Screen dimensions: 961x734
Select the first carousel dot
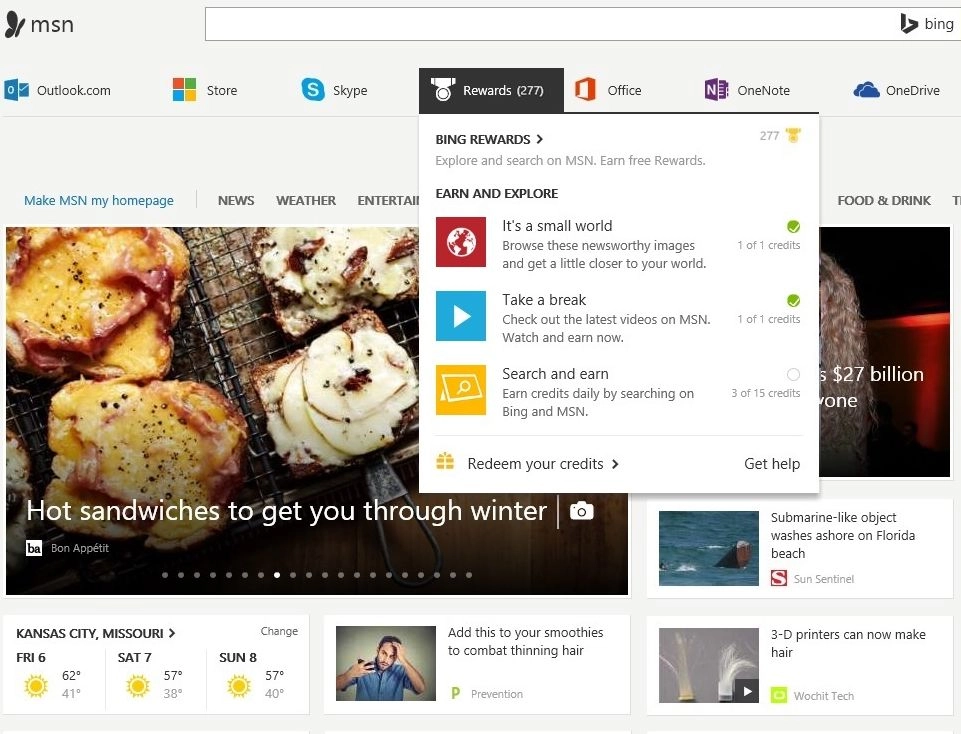[x=165, y=575]
